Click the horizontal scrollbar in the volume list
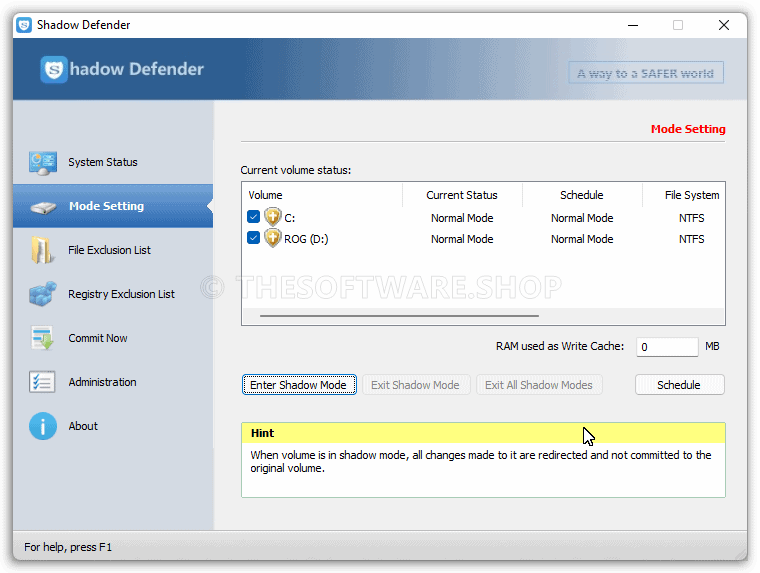The height and width of the screenshot is (573, 760). [399, 316]
